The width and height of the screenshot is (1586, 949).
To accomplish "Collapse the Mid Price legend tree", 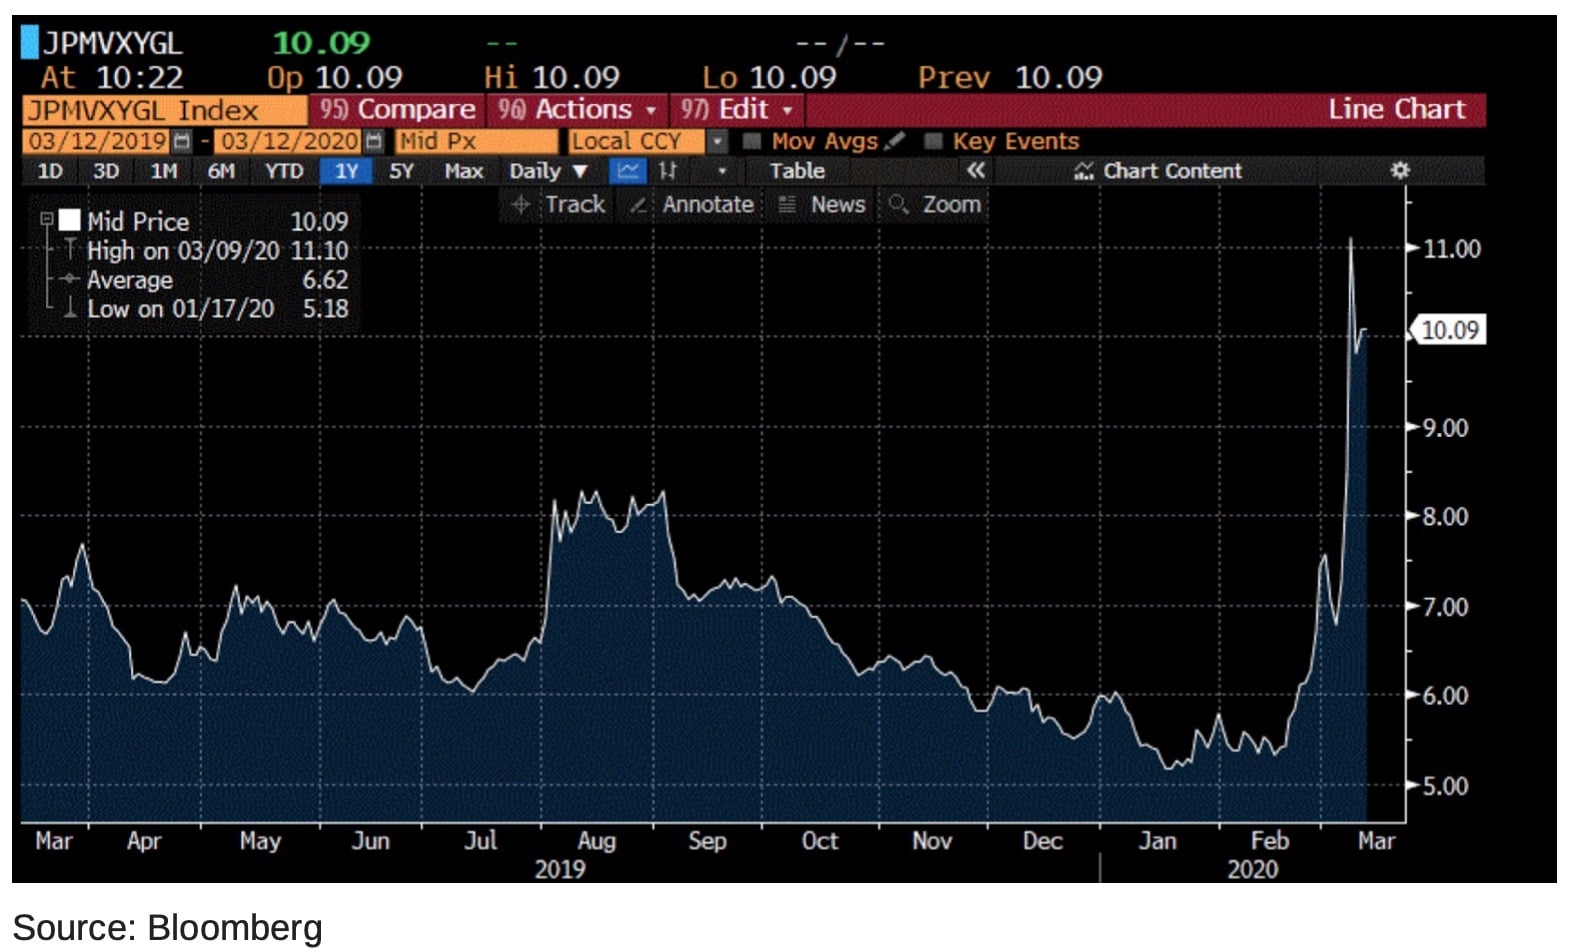I will pyautogui.click(x=46, y=219).
